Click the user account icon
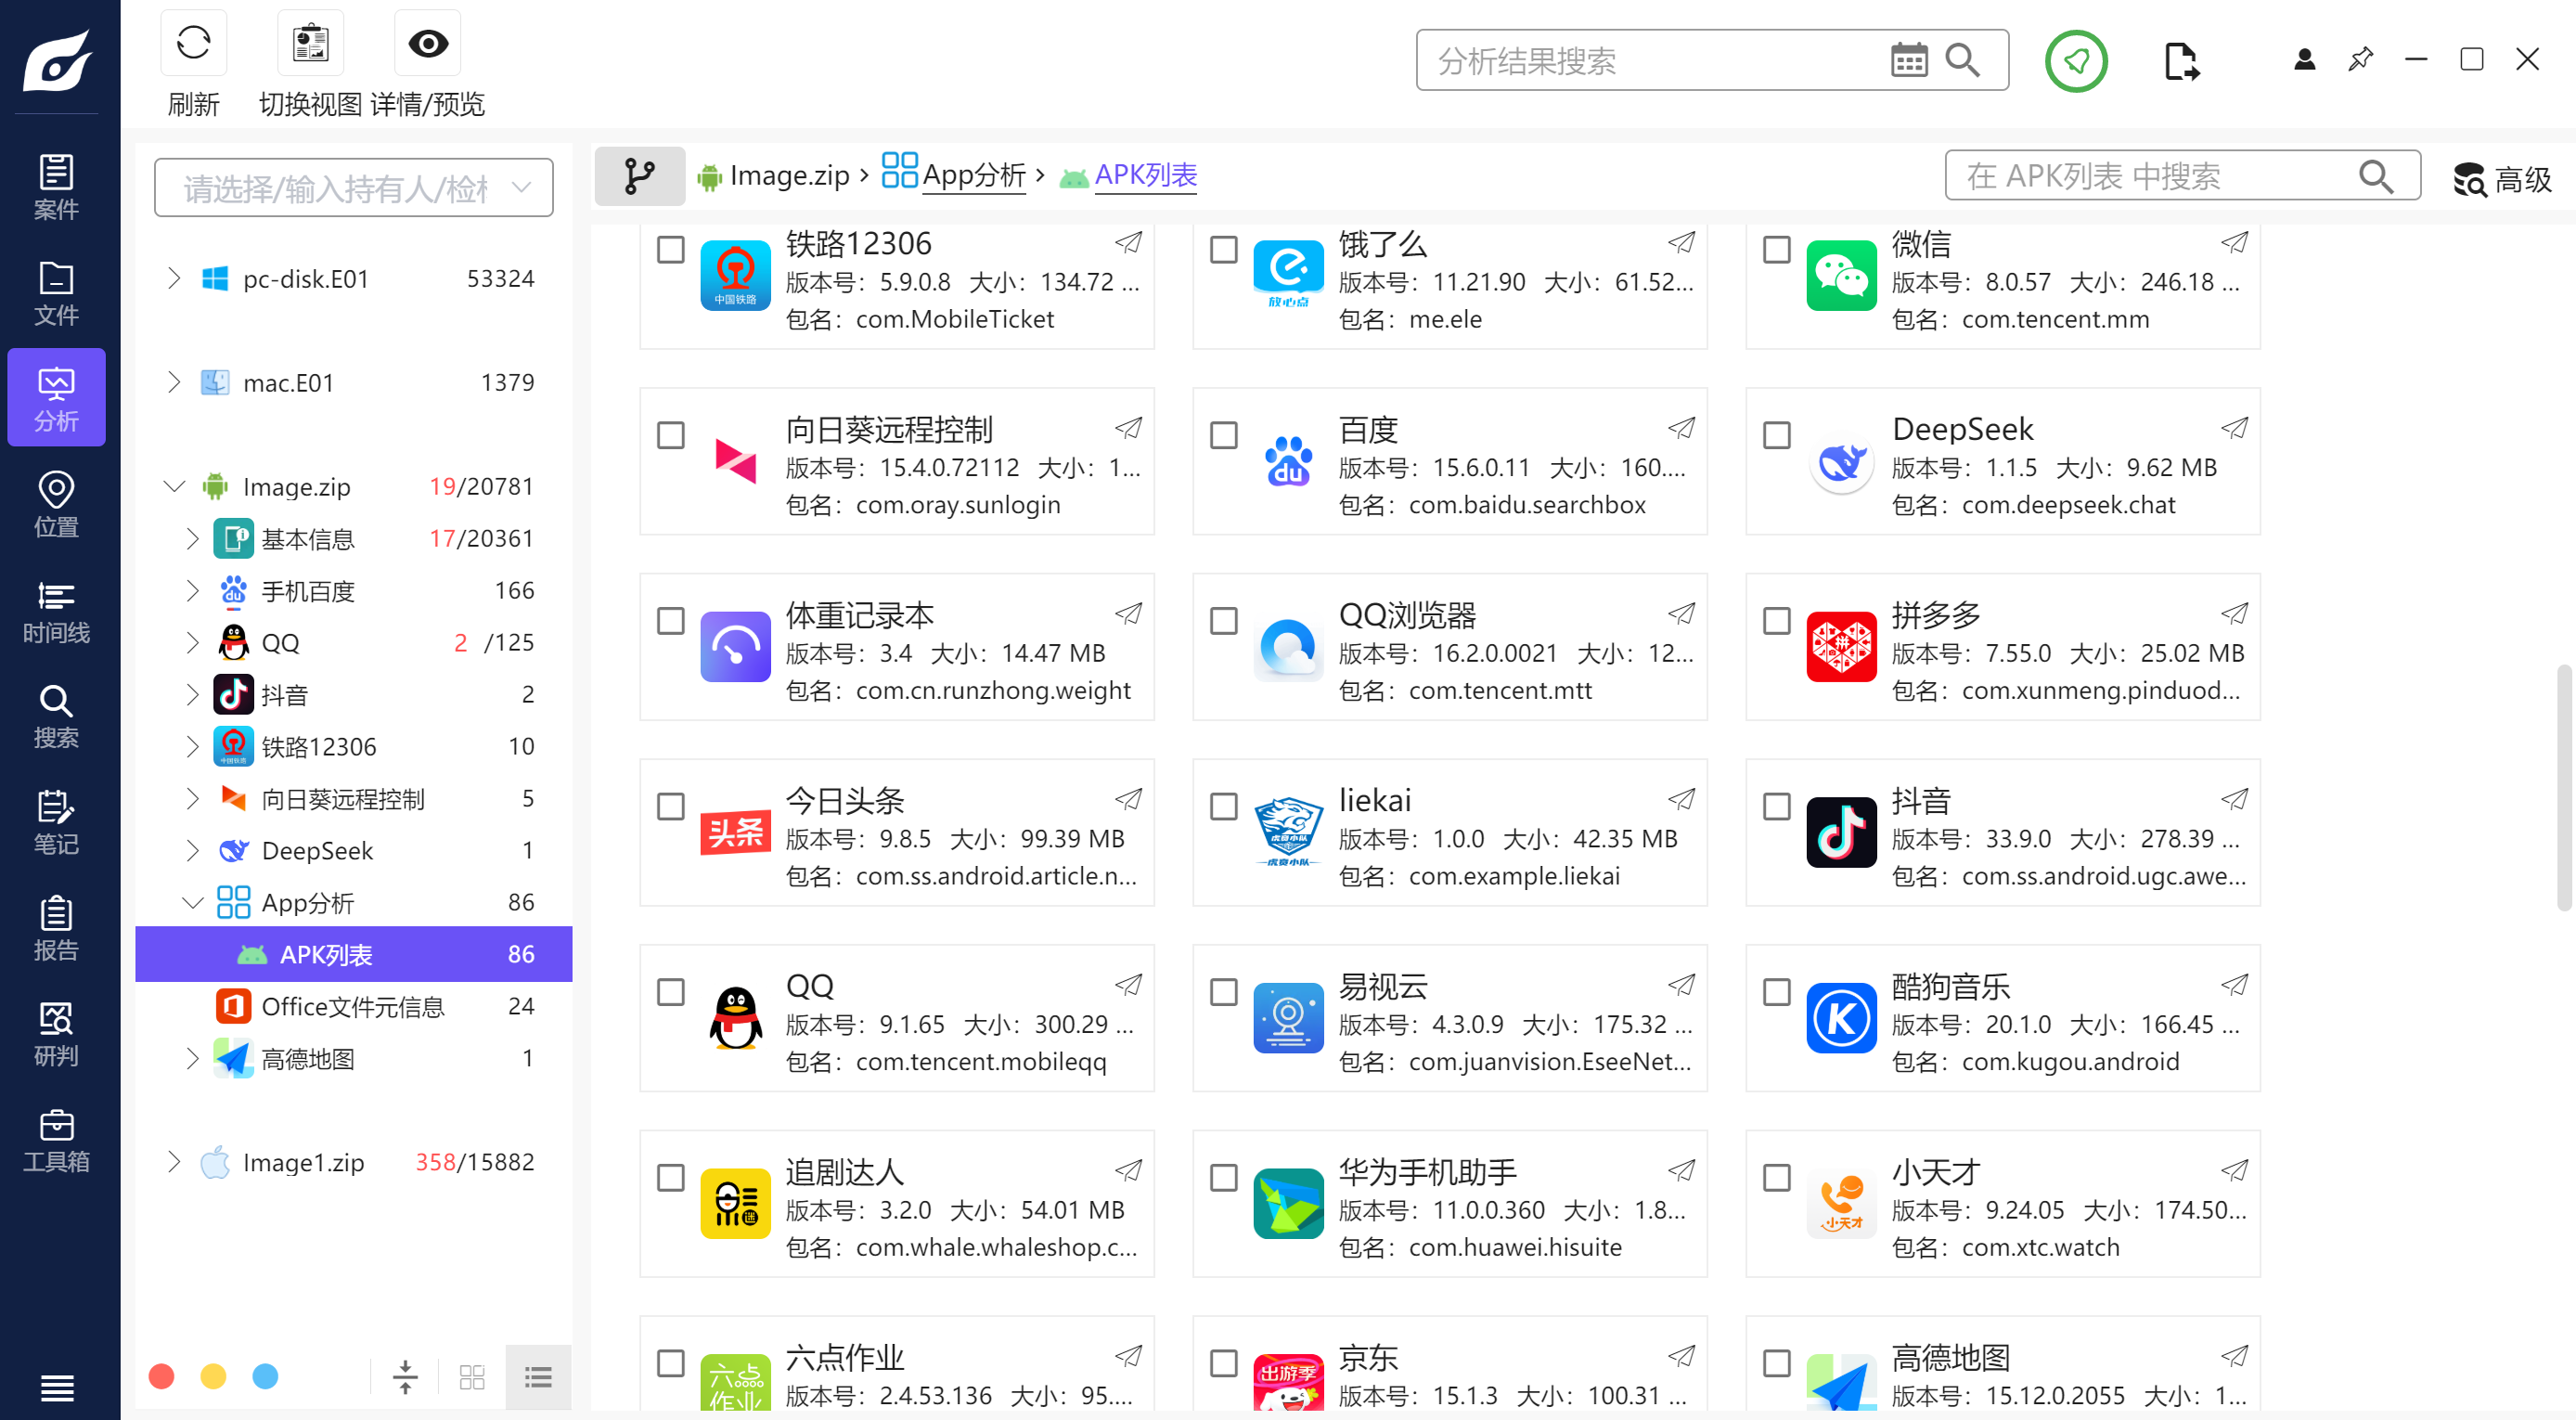The image size is (2576, 1420). (x=2304, y=60)
